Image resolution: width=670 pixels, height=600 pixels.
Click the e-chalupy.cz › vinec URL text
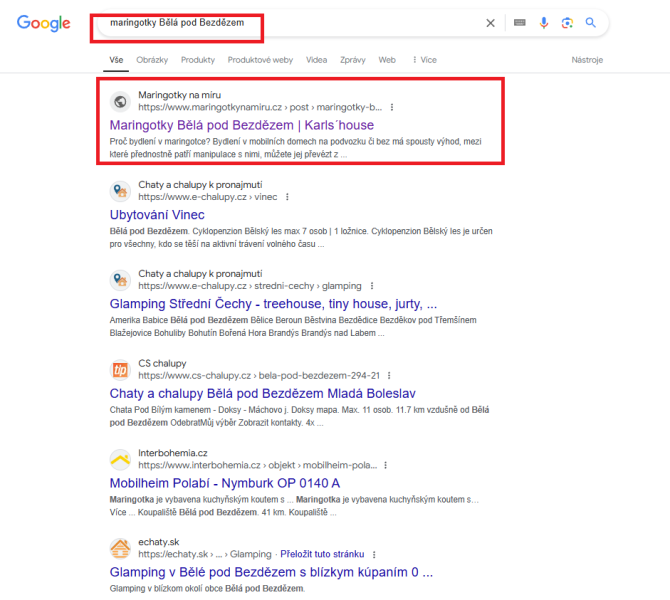pyautogui.click(x=208, y=197)
